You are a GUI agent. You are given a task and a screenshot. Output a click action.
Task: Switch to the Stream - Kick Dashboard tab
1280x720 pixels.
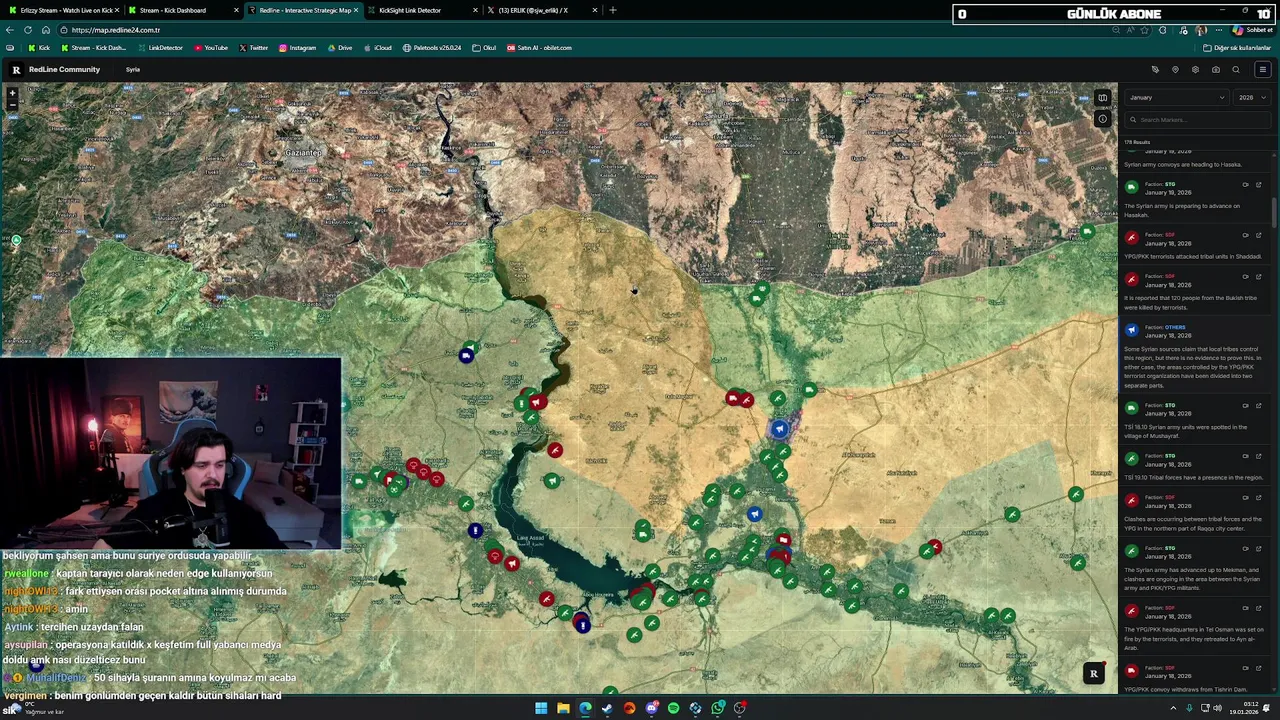tap(182, 10)
